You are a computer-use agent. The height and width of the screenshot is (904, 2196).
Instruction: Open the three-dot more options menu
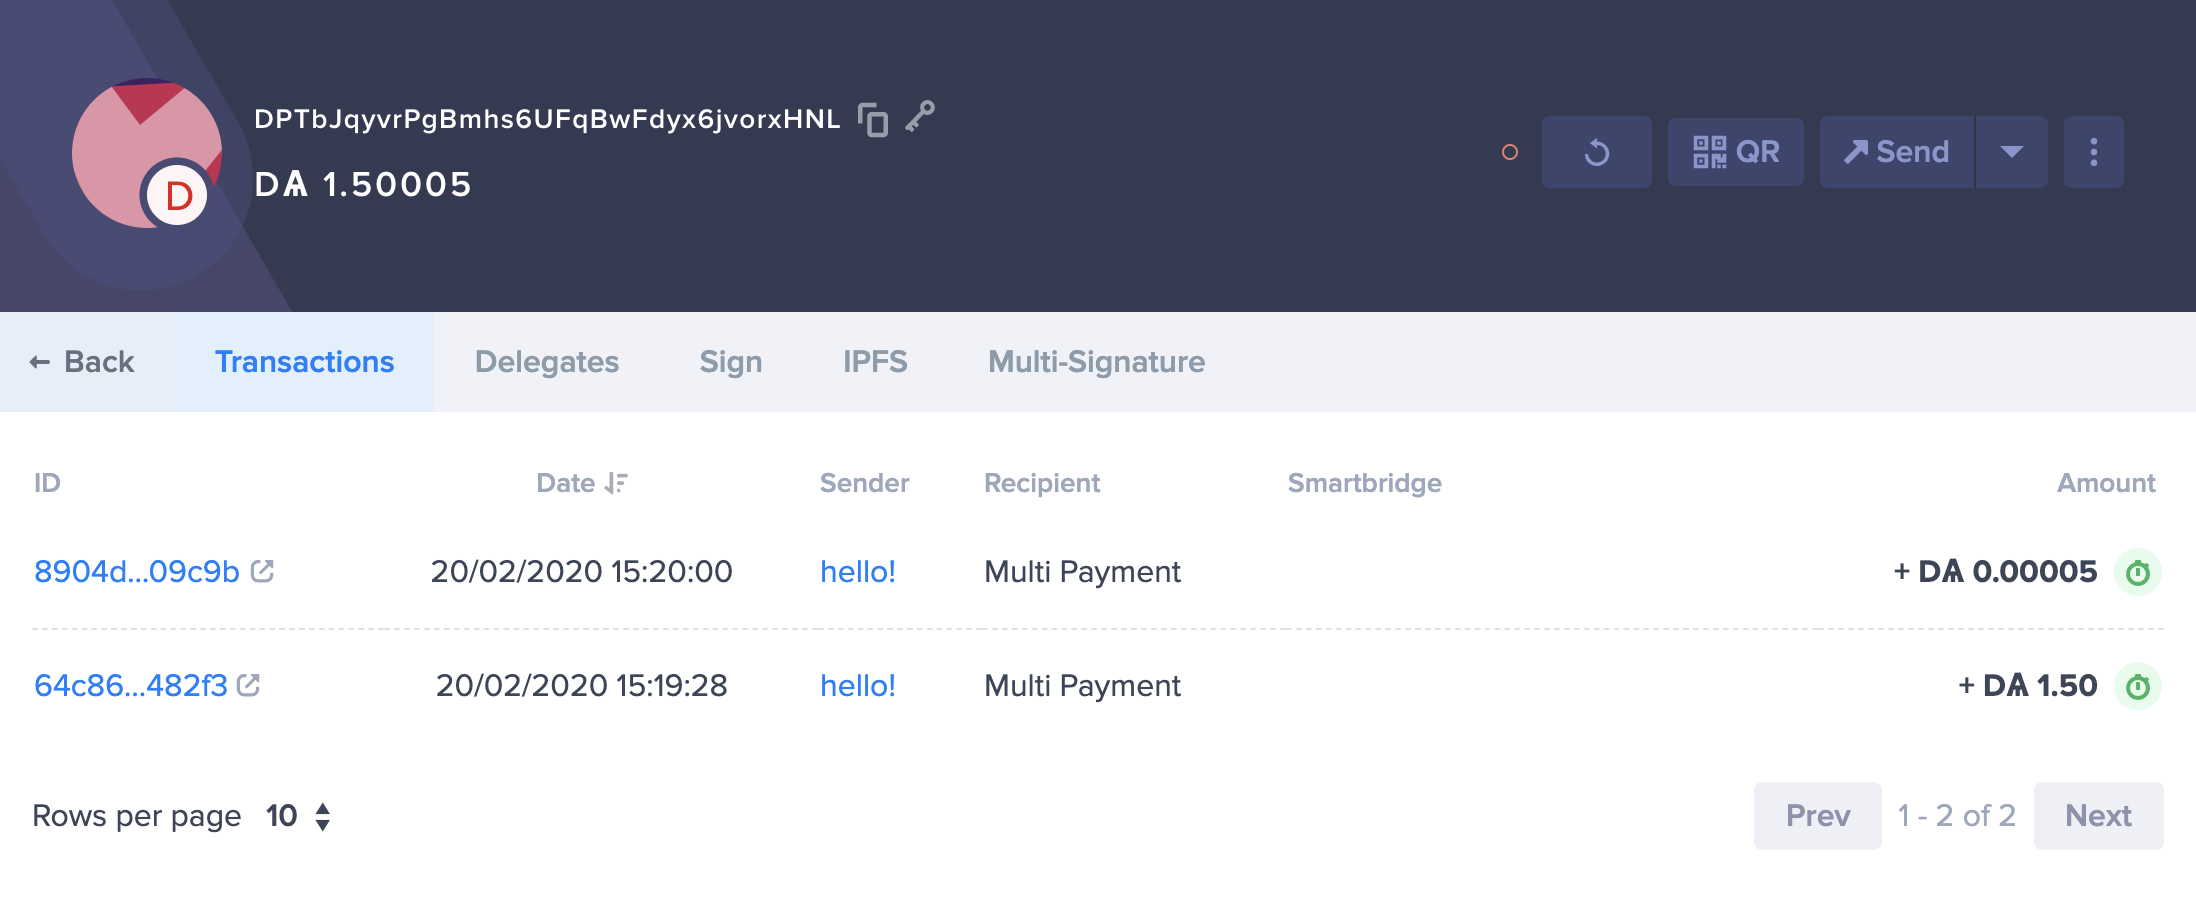click(2094, 152)
